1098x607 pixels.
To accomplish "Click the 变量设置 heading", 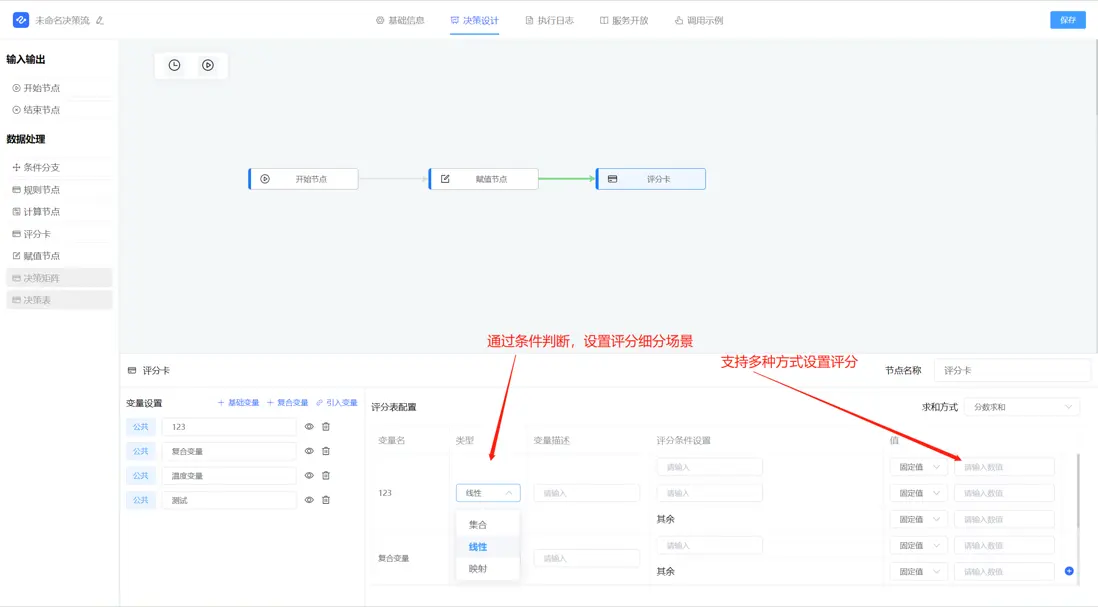I will [x=144, y=403].
